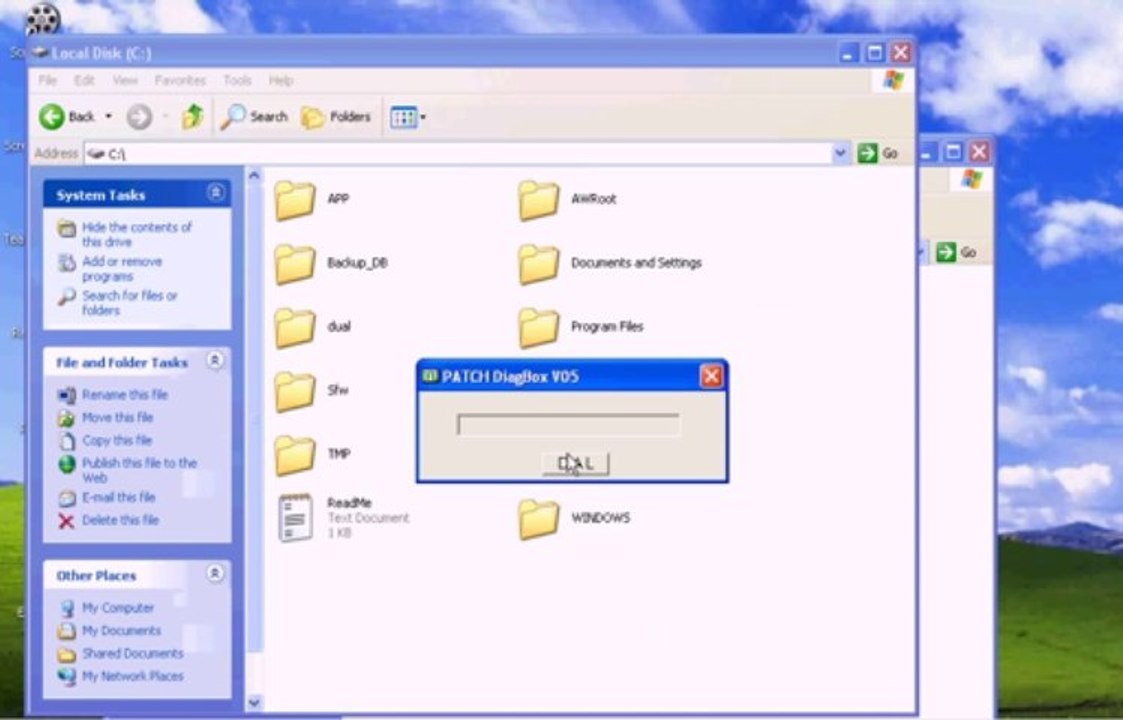Click Delete this file
The height and width of the screenshot is (720, 1123).
click(x=120, y=519)
